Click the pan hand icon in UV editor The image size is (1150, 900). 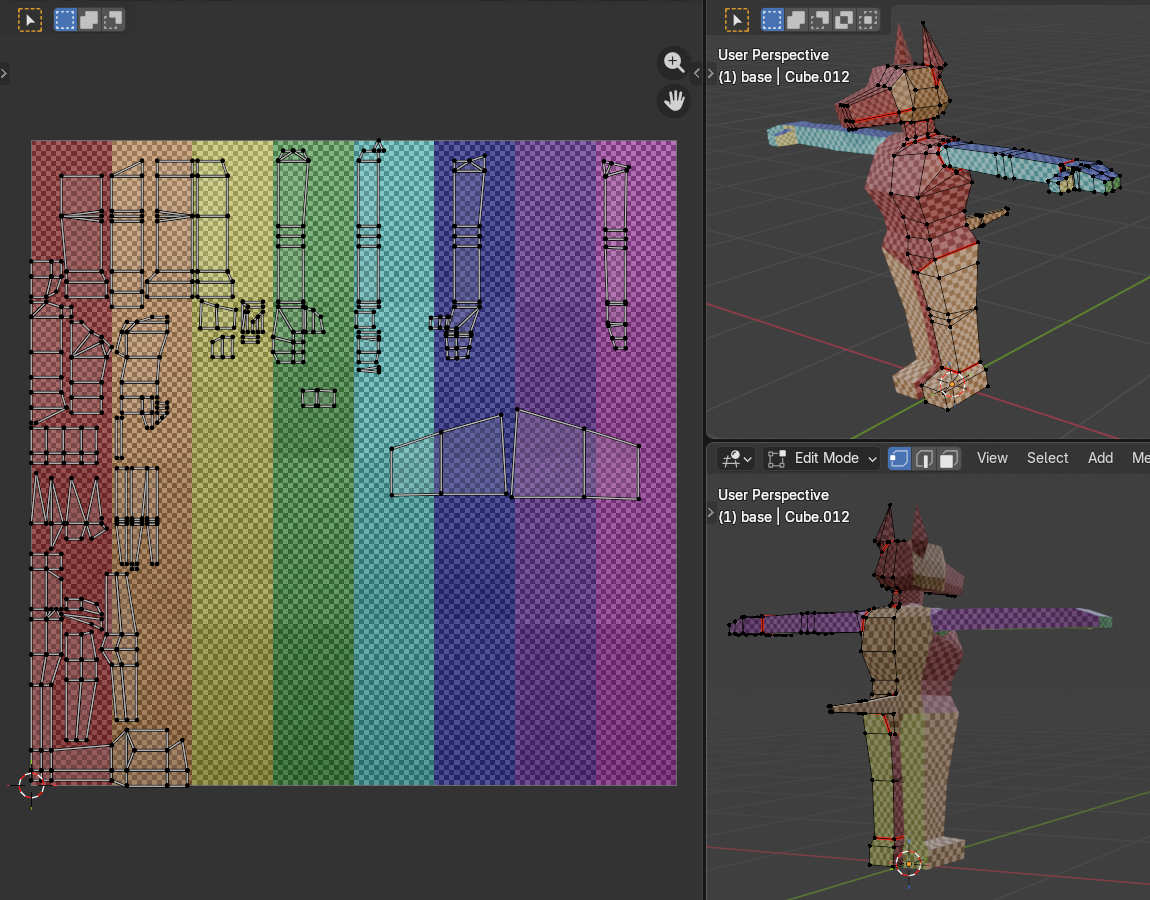pos(674,100)
